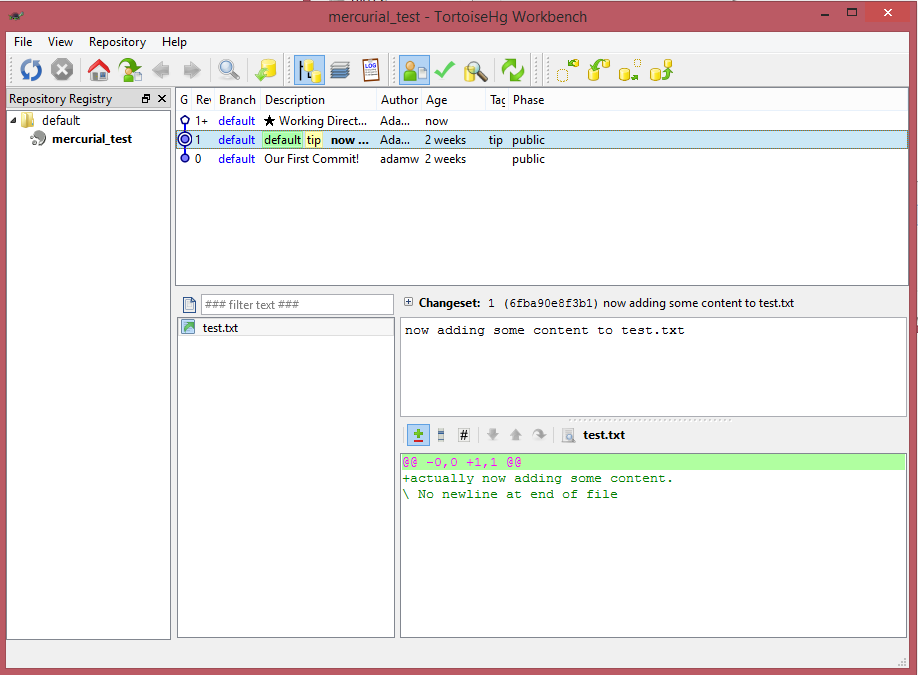Viewport: 918px width, 675px height.
Task: Click the Back arrow in the toolbar
Action: pyautogui.click(x=161, y=71)
